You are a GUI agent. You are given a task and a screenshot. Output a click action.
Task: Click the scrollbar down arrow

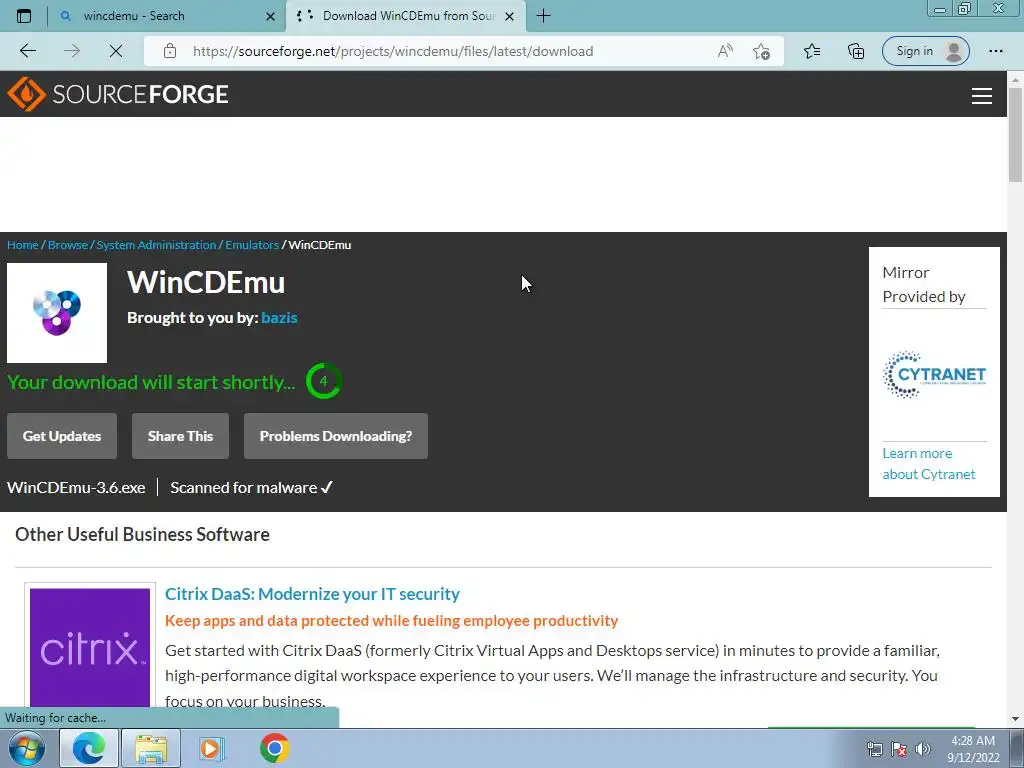1015,719
